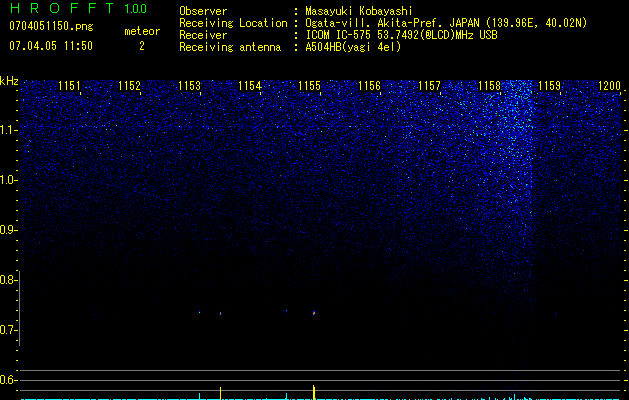Image resolution: width=629 pixels, height=400 pixels.
Task: Click the 1153 time axis label
Action: coord(189,86)
